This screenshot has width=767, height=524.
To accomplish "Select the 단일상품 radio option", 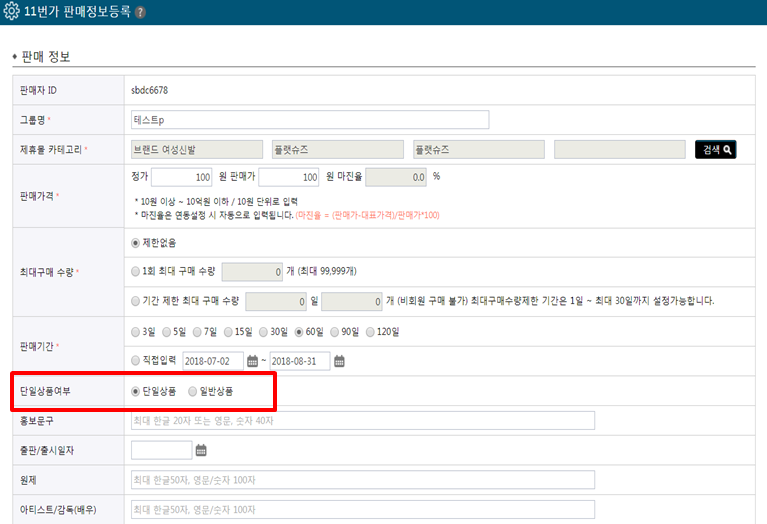I will pyautogui.click(x=136, y=391).
